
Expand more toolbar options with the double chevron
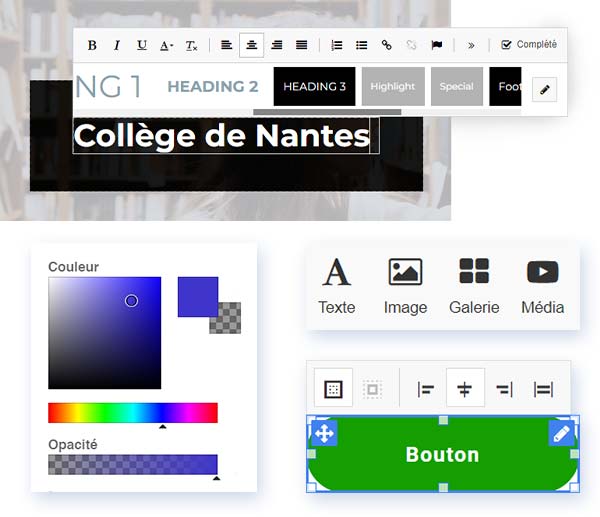(471, 46)
